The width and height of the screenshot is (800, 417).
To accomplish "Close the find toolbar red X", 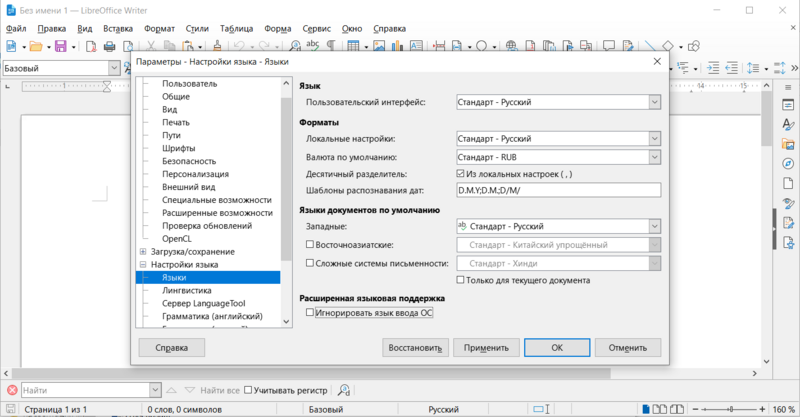I will coord(12,390).
